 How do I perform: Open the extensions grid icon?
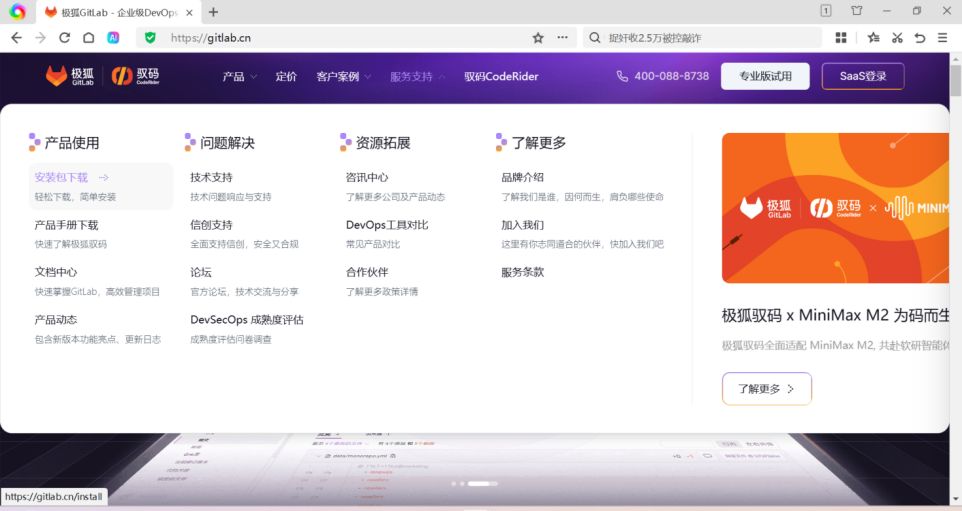(x=841, y=38)
